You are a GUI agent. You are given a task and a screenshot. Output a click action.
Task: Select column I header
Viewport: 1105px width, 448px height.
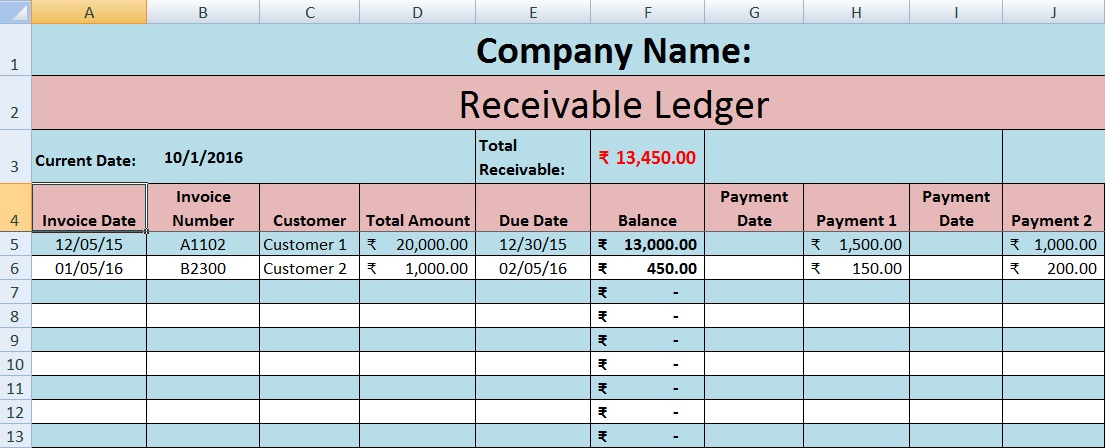(956, 12)
